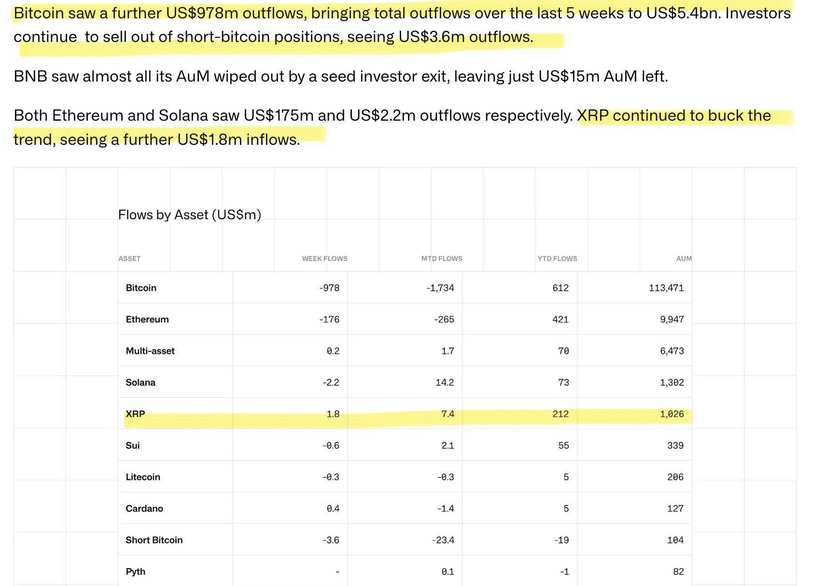Select XRP AUM value 1,026
The width and height of the screenshot is (840, 586).
tap(672, 414)
